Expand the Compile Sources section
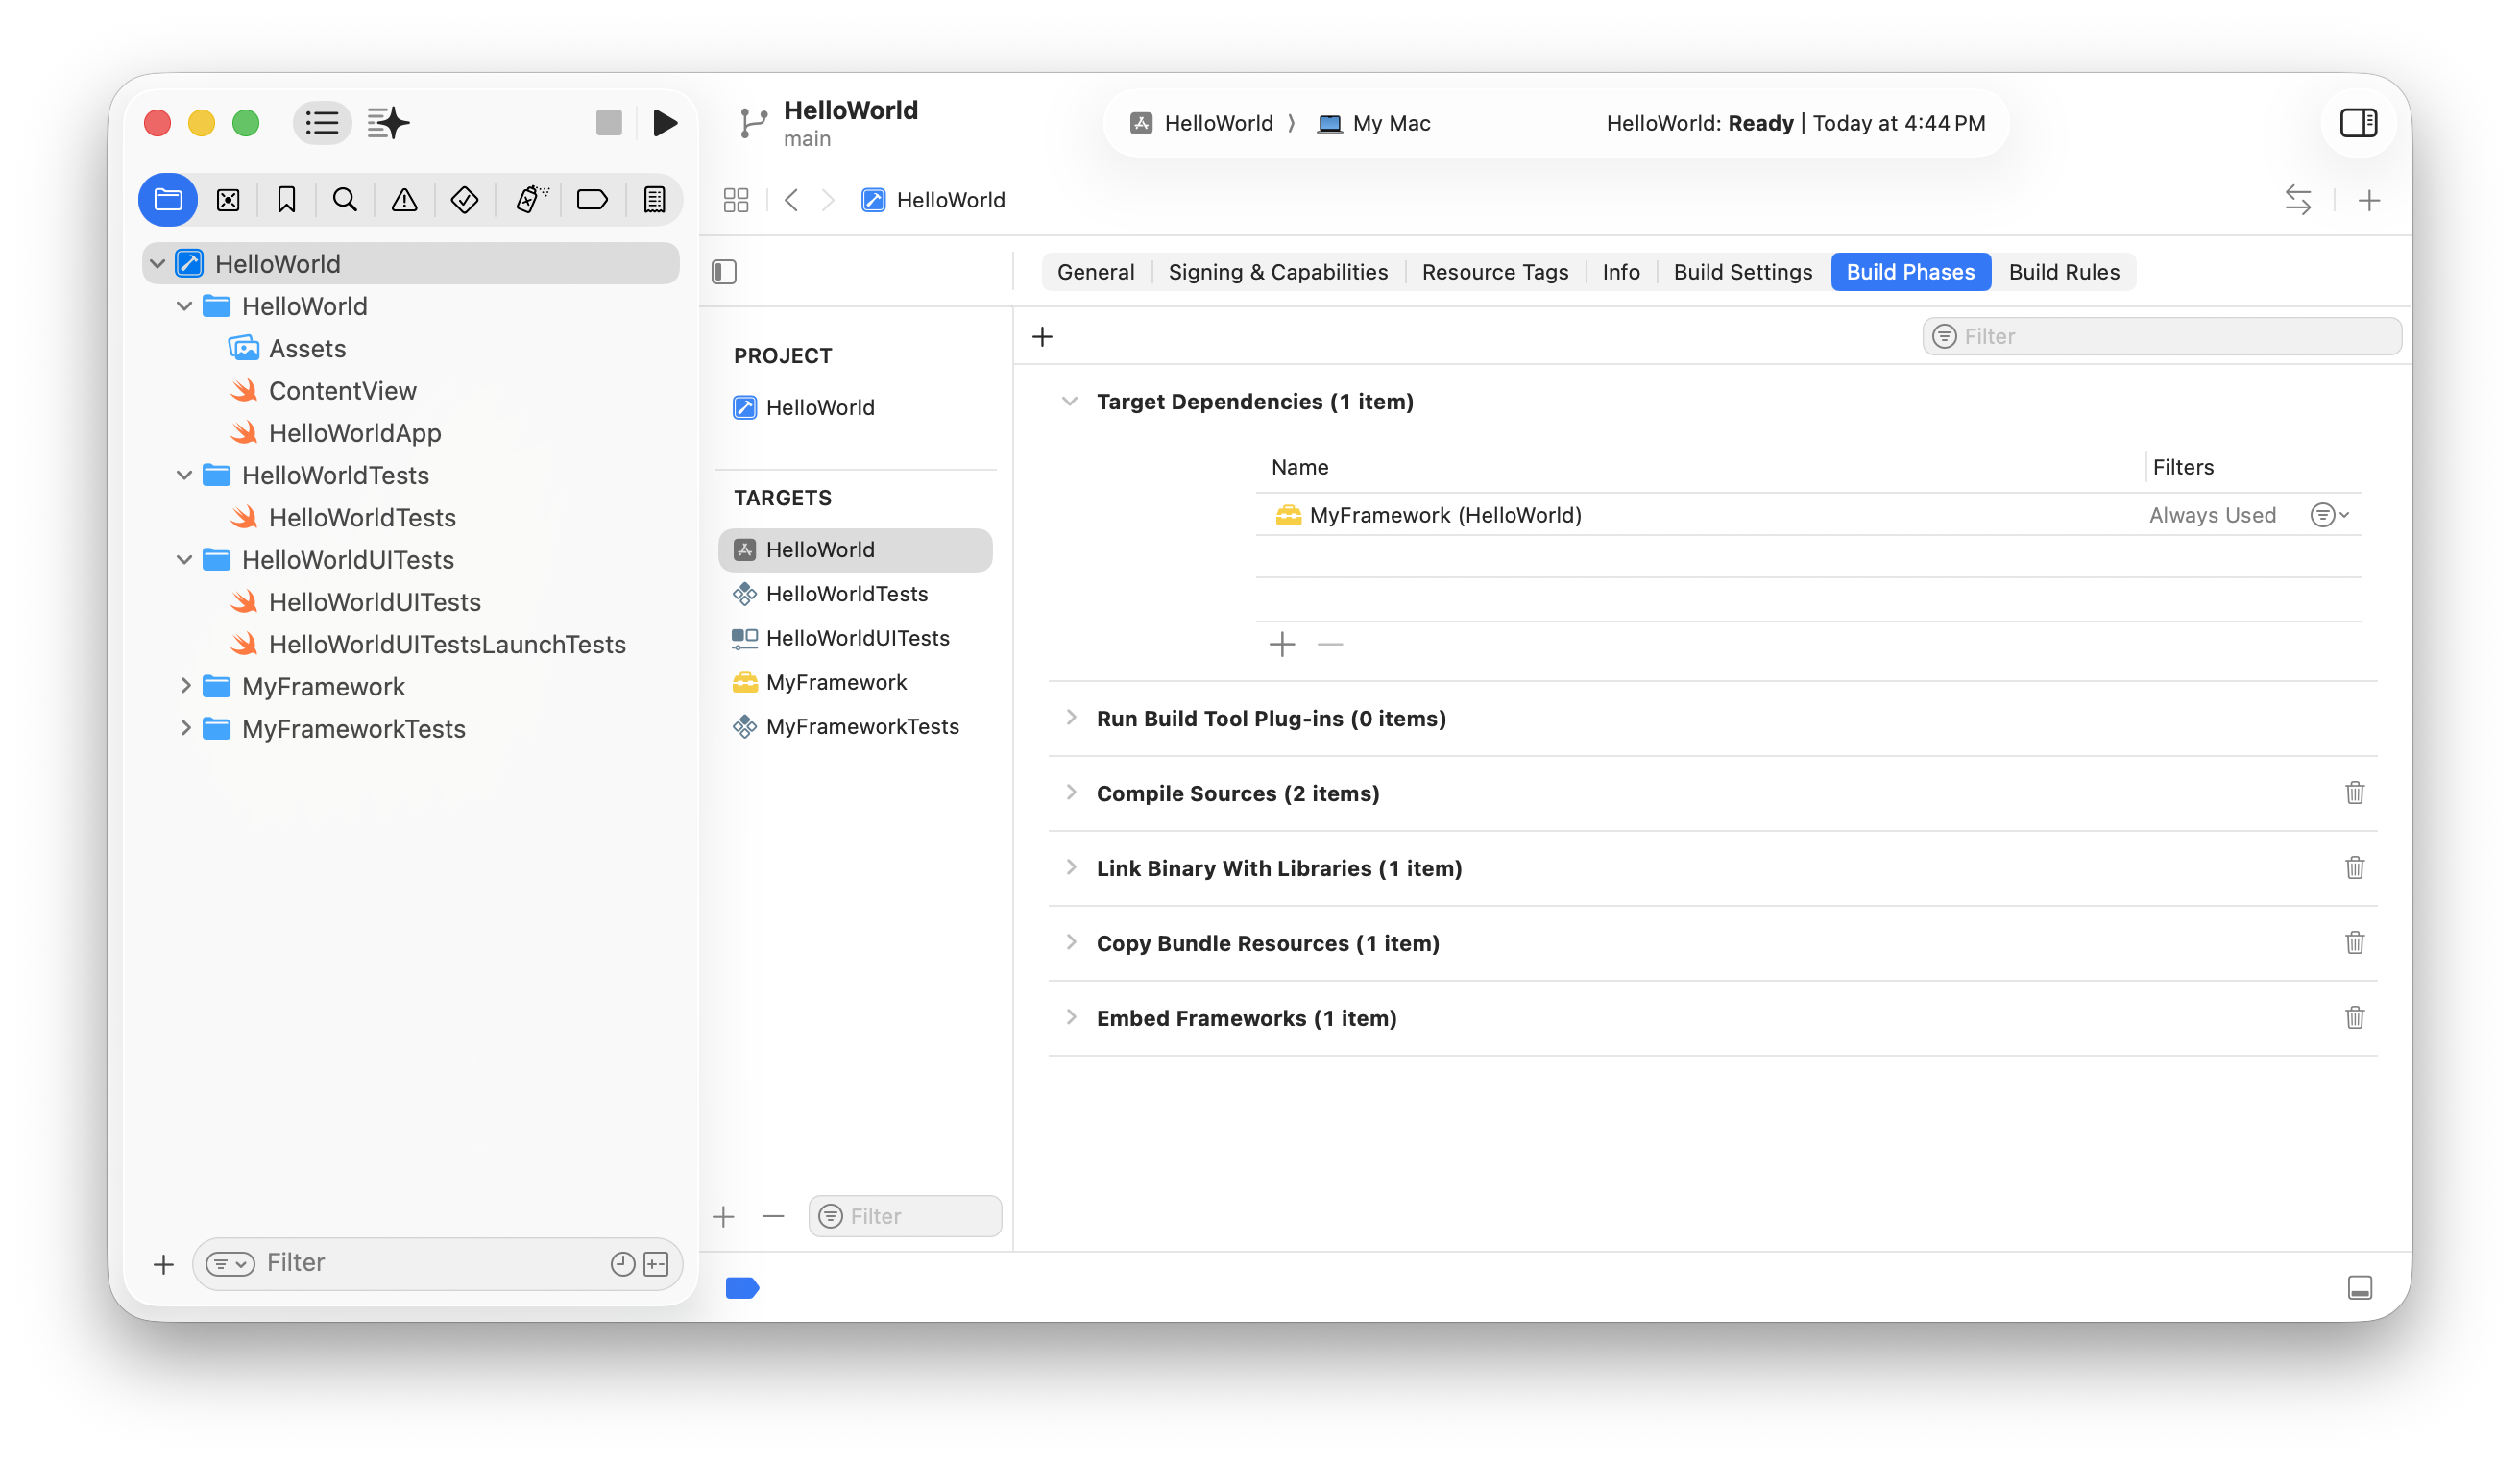This screenshot has width=2520, height=1464. point(1071,793)
